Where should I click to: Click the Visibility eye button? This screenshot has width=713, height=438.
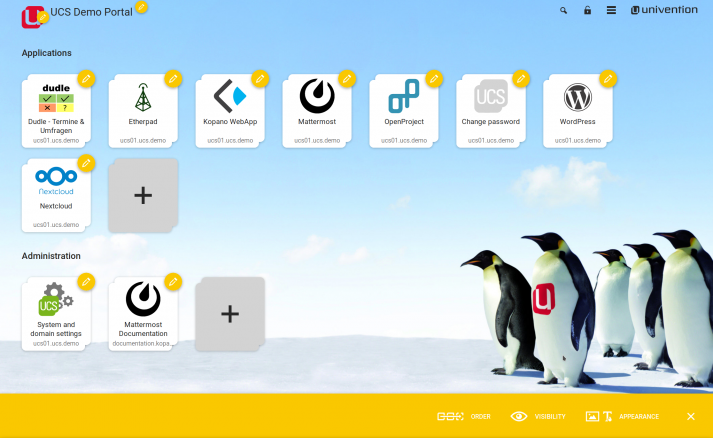click(537, 416)
